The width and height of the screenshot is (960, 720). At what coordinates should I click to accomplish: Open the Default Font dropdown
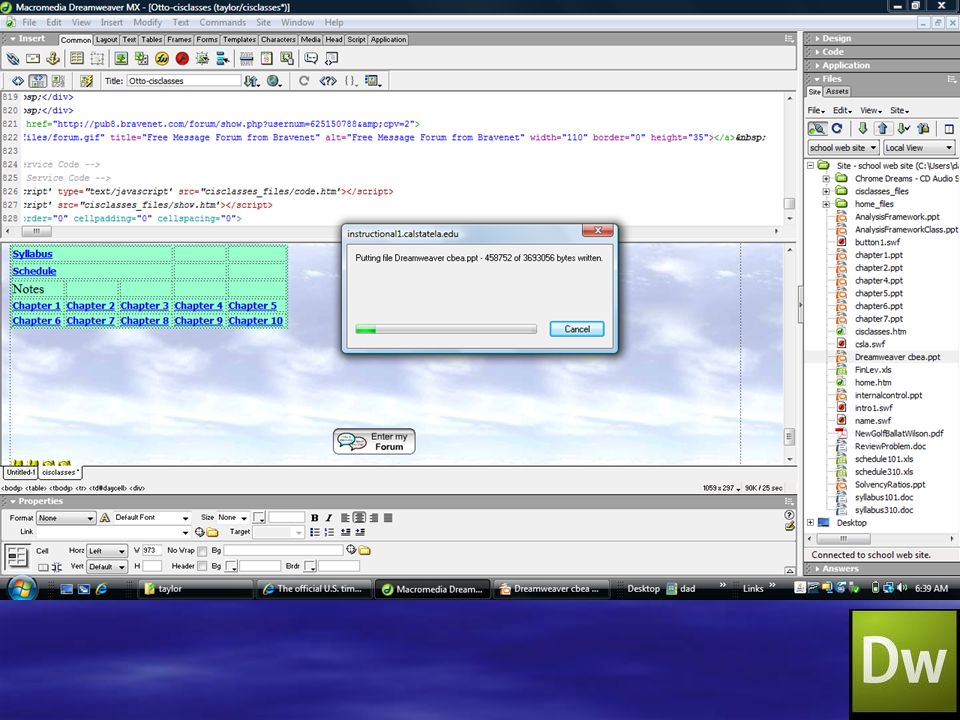152,518
